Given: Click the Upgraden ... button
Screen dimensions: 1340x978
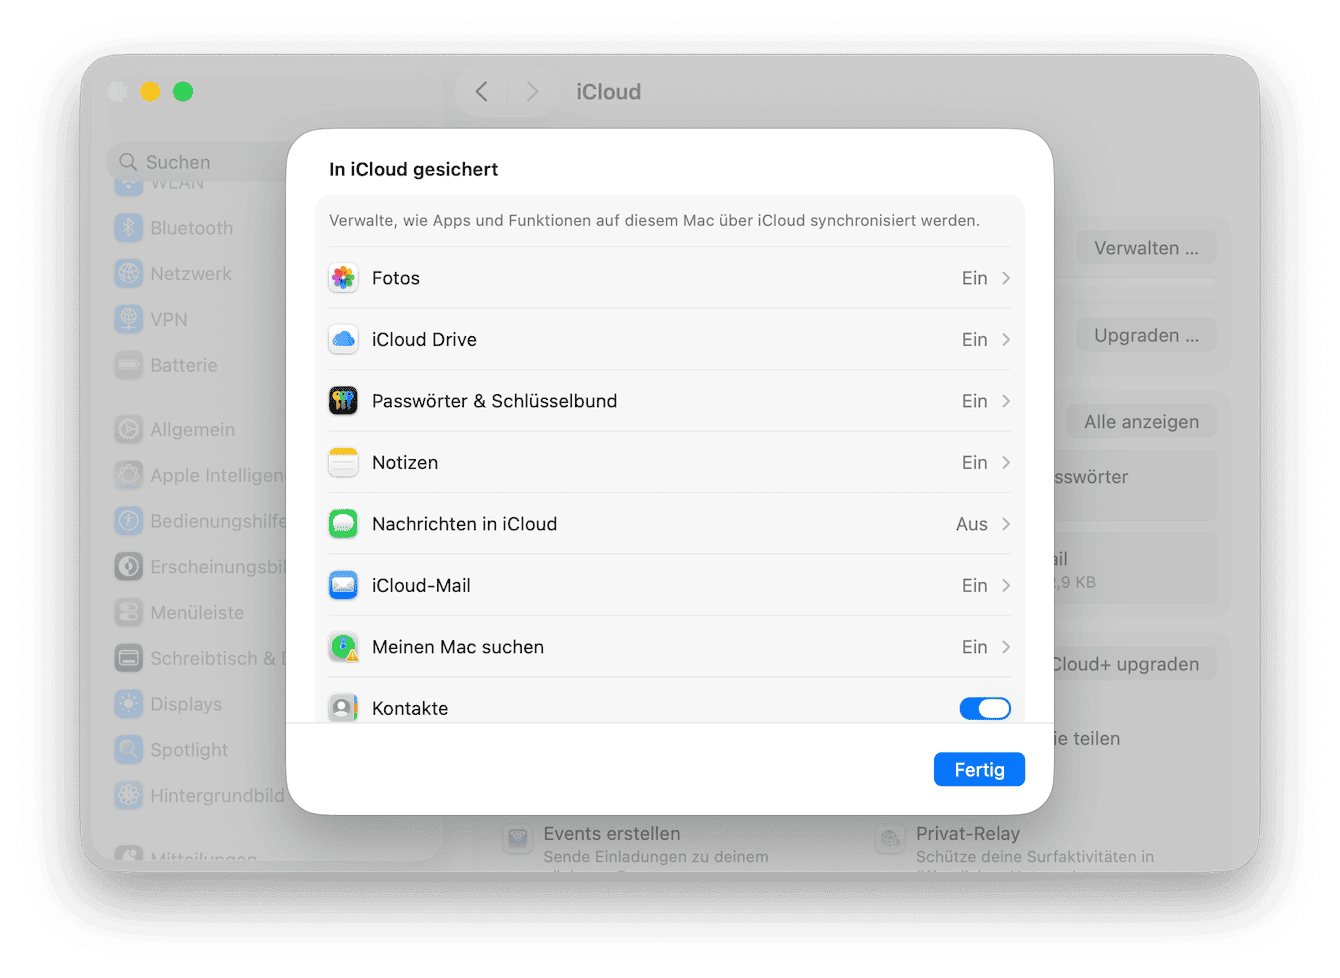Looking at the screenshot, I should [x=1146, y=335].
